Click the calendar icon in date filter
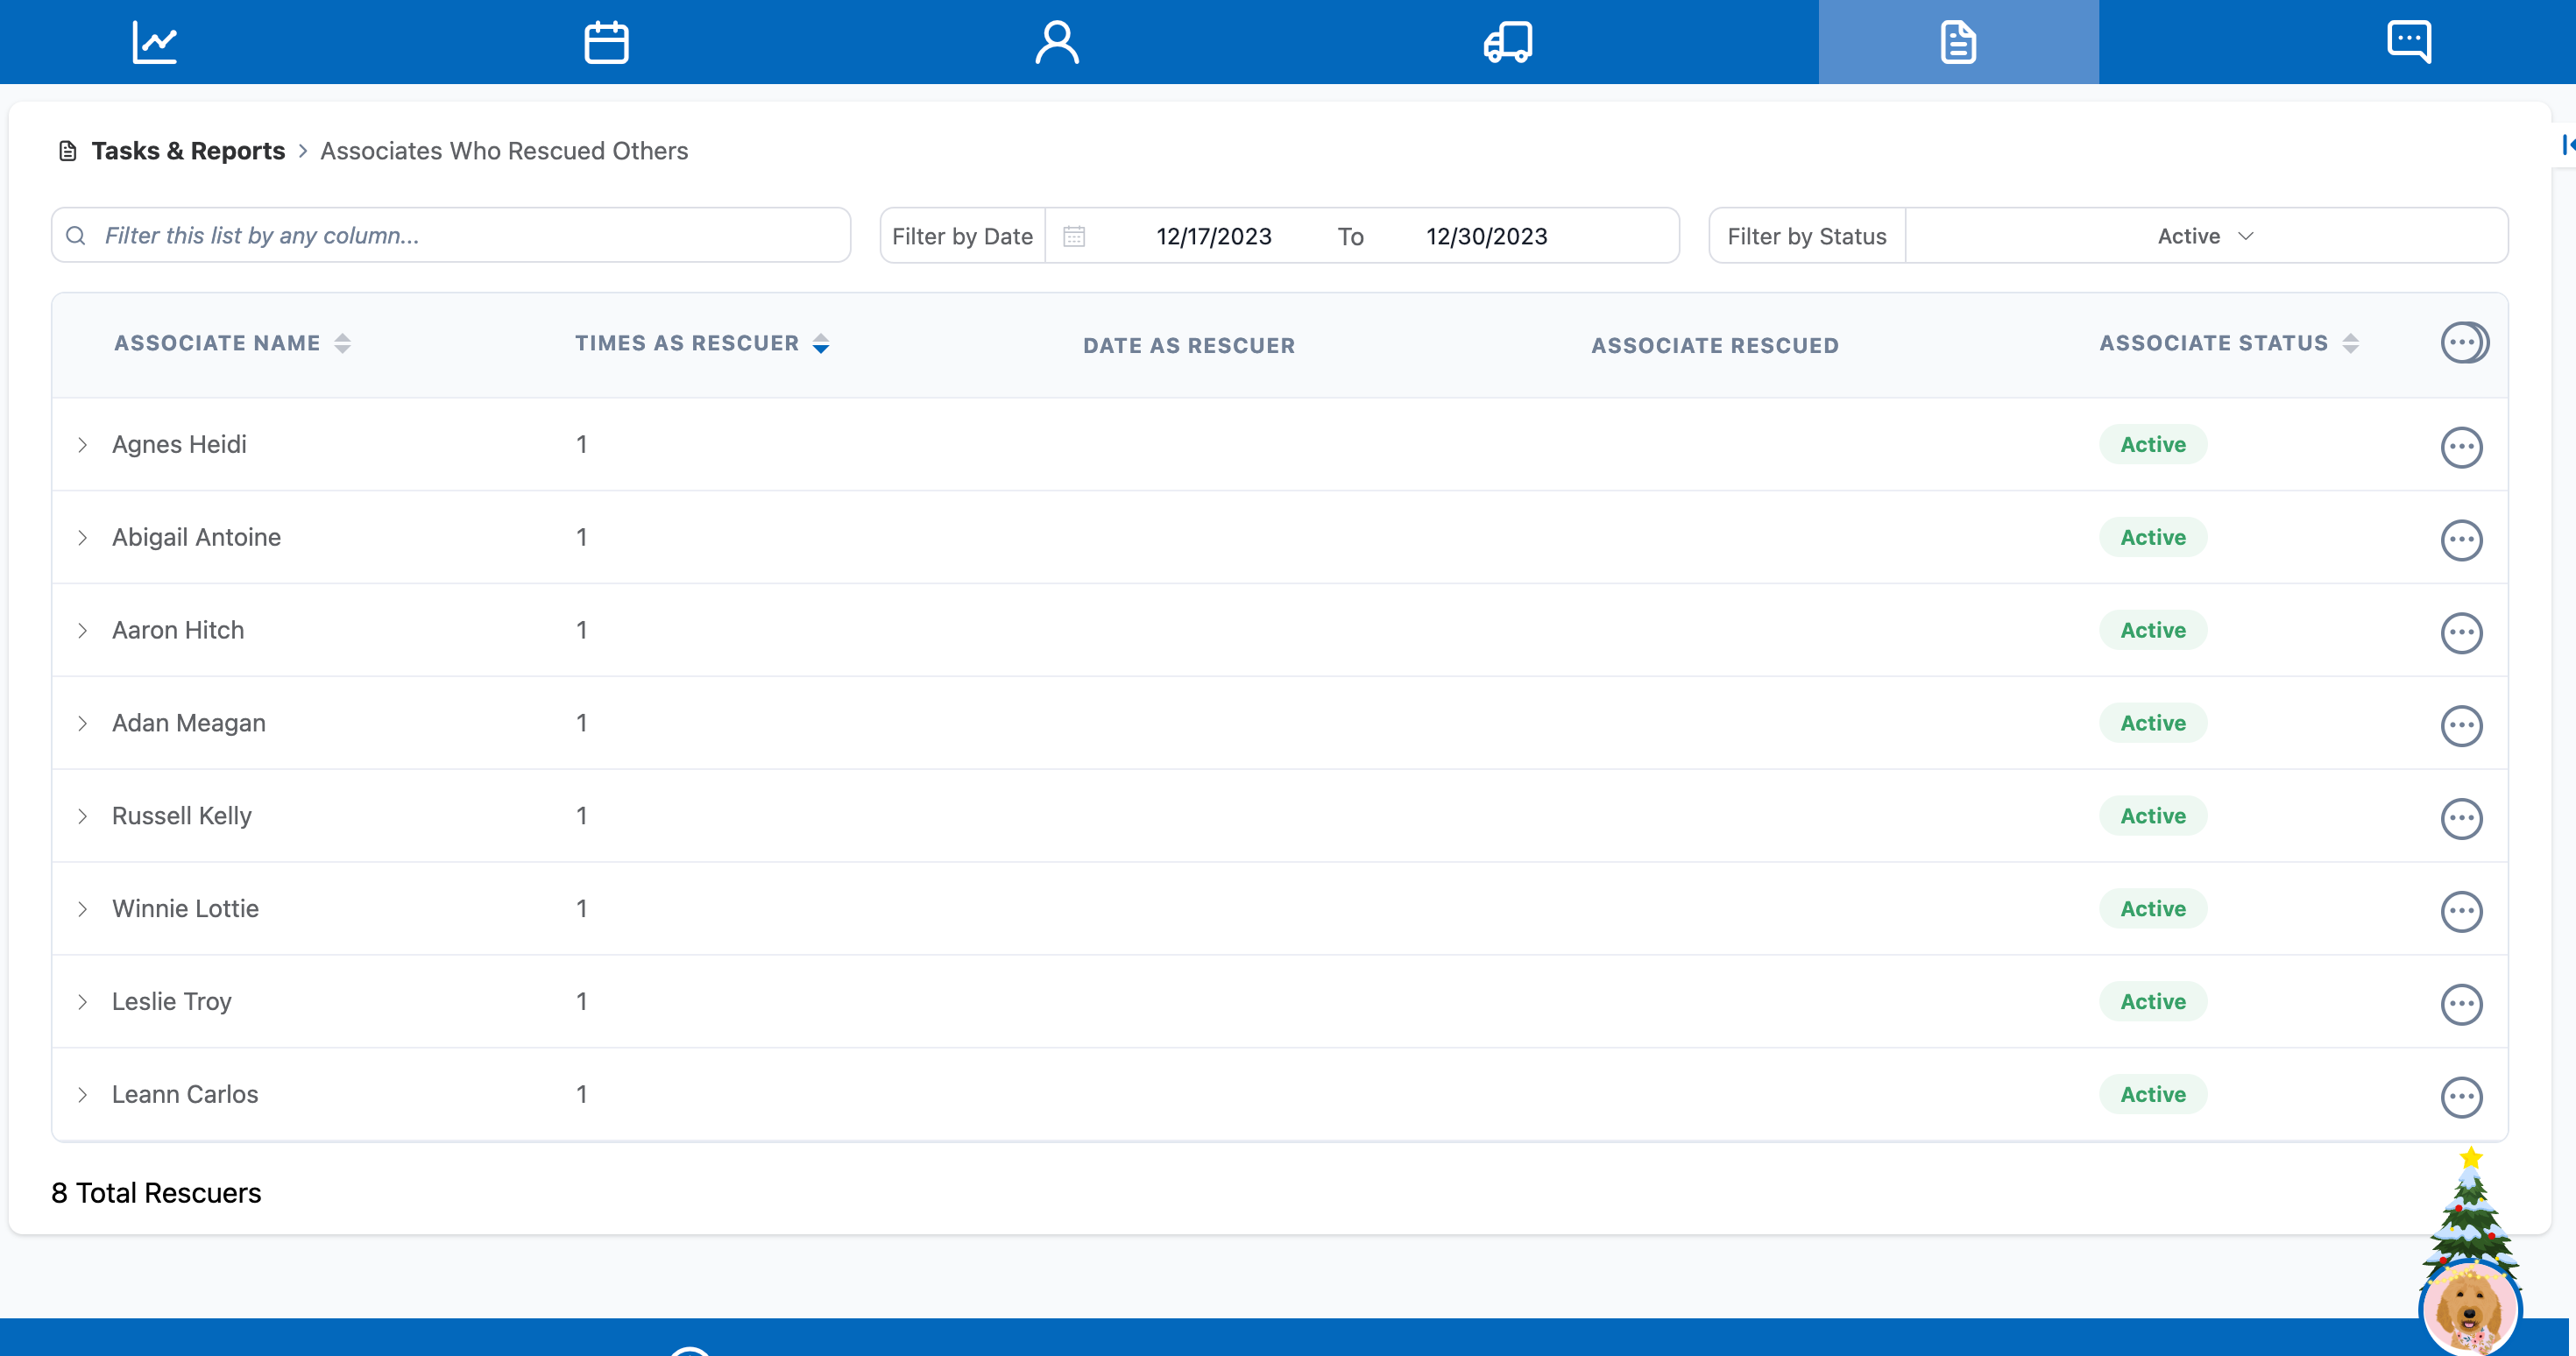This screenshot has height=1356, width=2576. click(x=1074, y=236)
